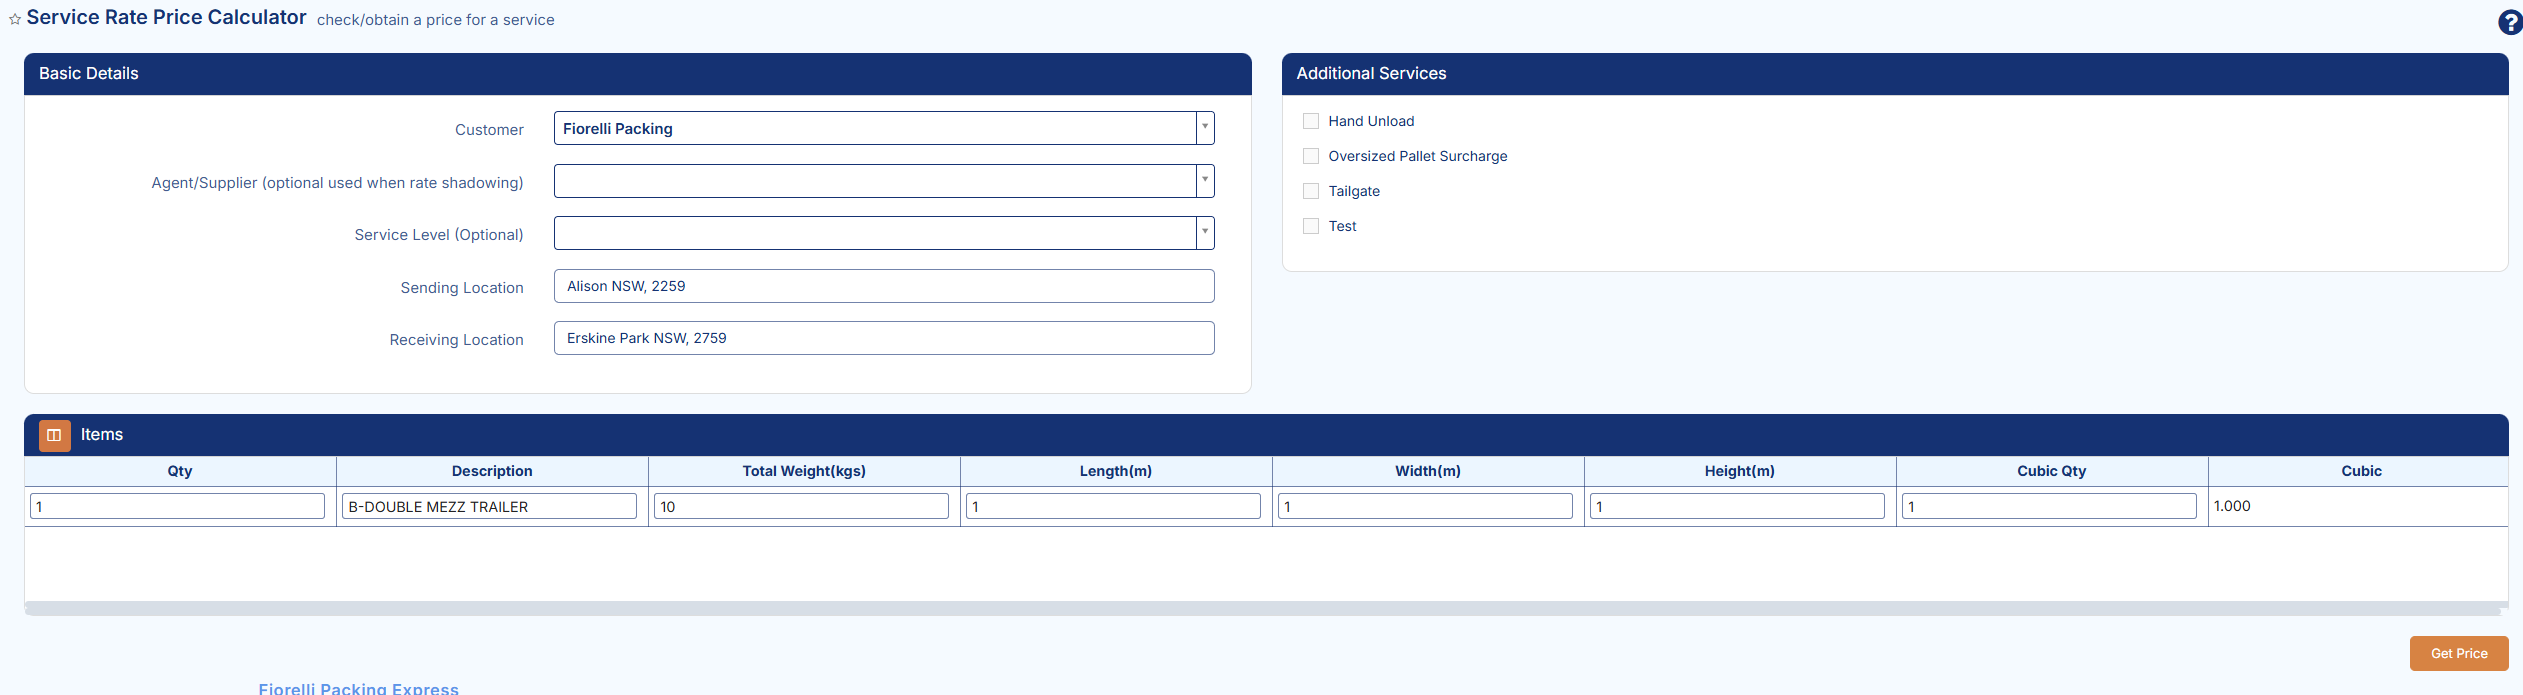Open the Customer dropdown arrow
This screenshot has height=695, width=2523.
pos(1204,128)
